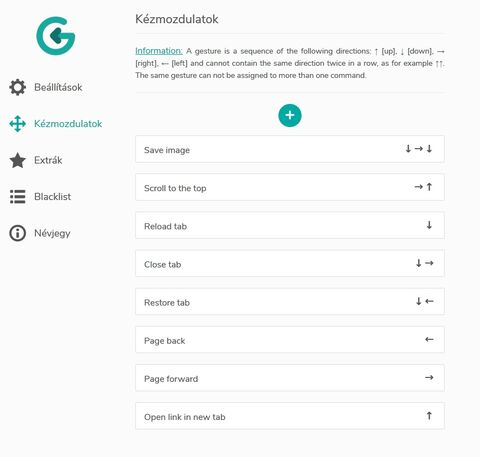Choose the Page forward gesture row
The image size is (480, 457).
[x=290, y=378]
